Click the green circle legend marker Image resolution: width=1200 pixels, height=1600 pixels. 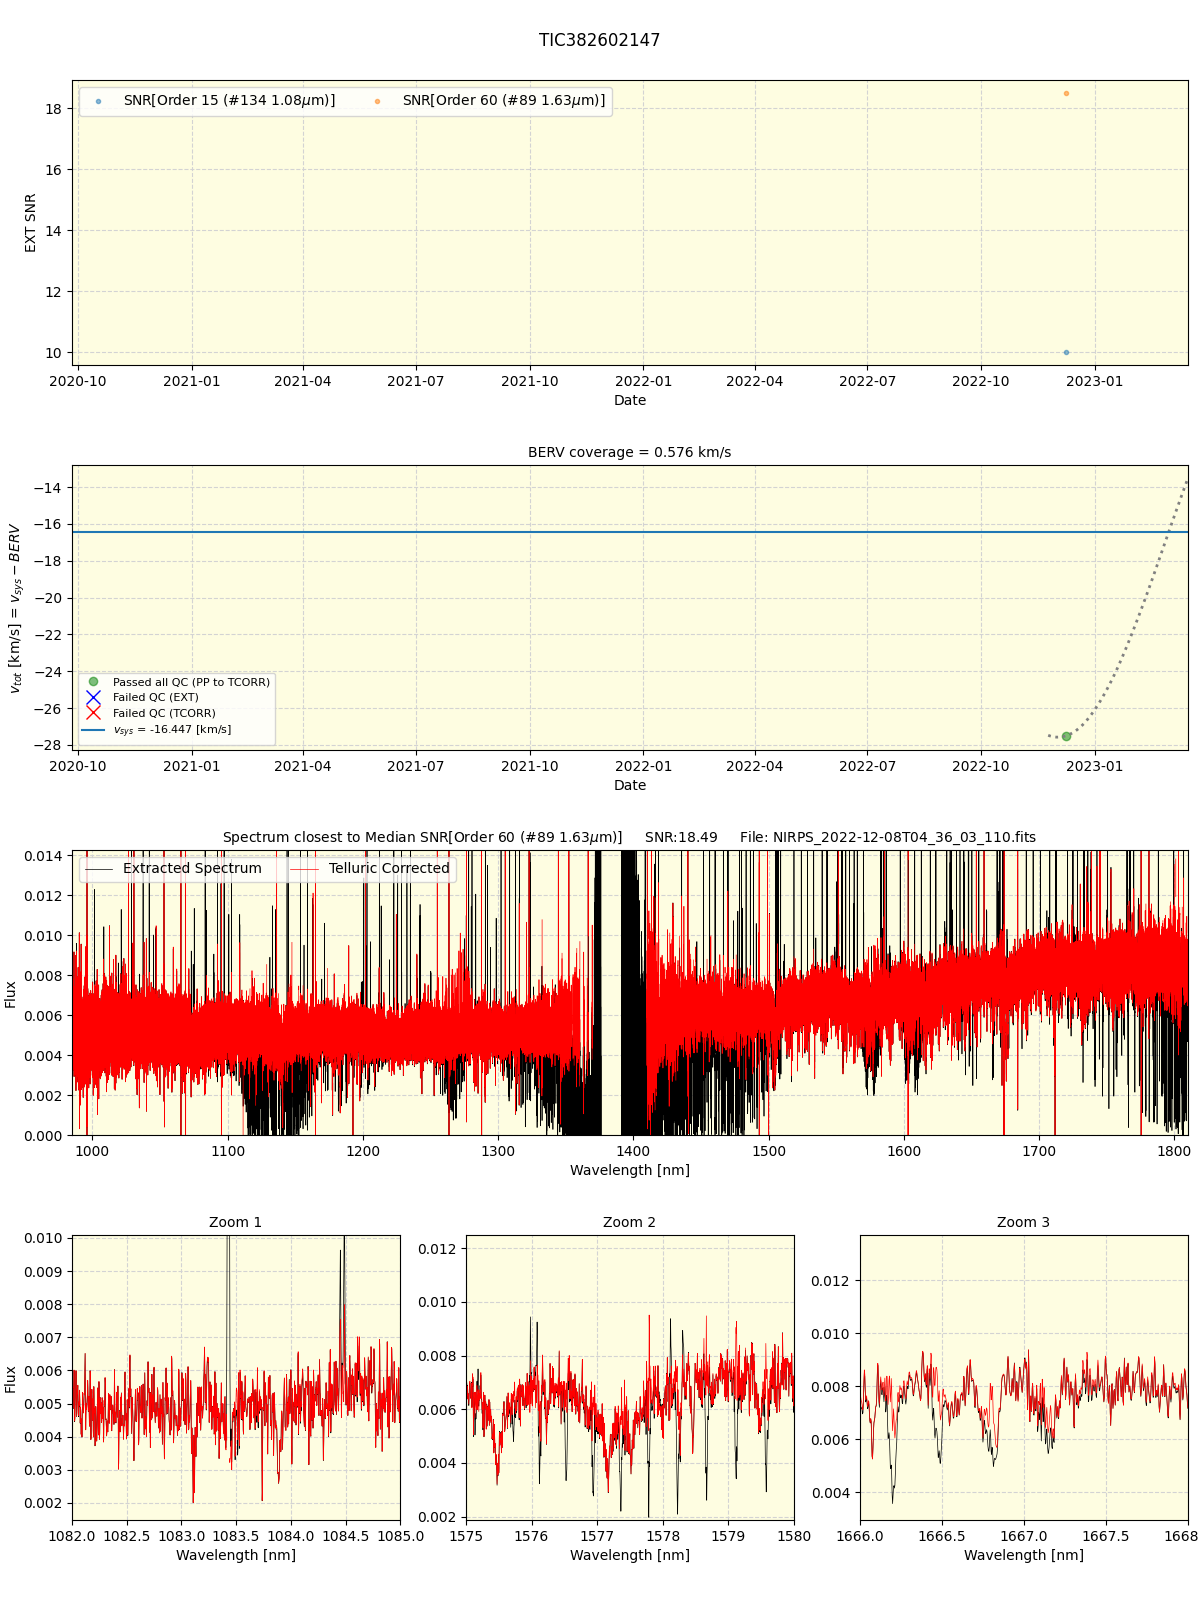click(x=93, y=682)
